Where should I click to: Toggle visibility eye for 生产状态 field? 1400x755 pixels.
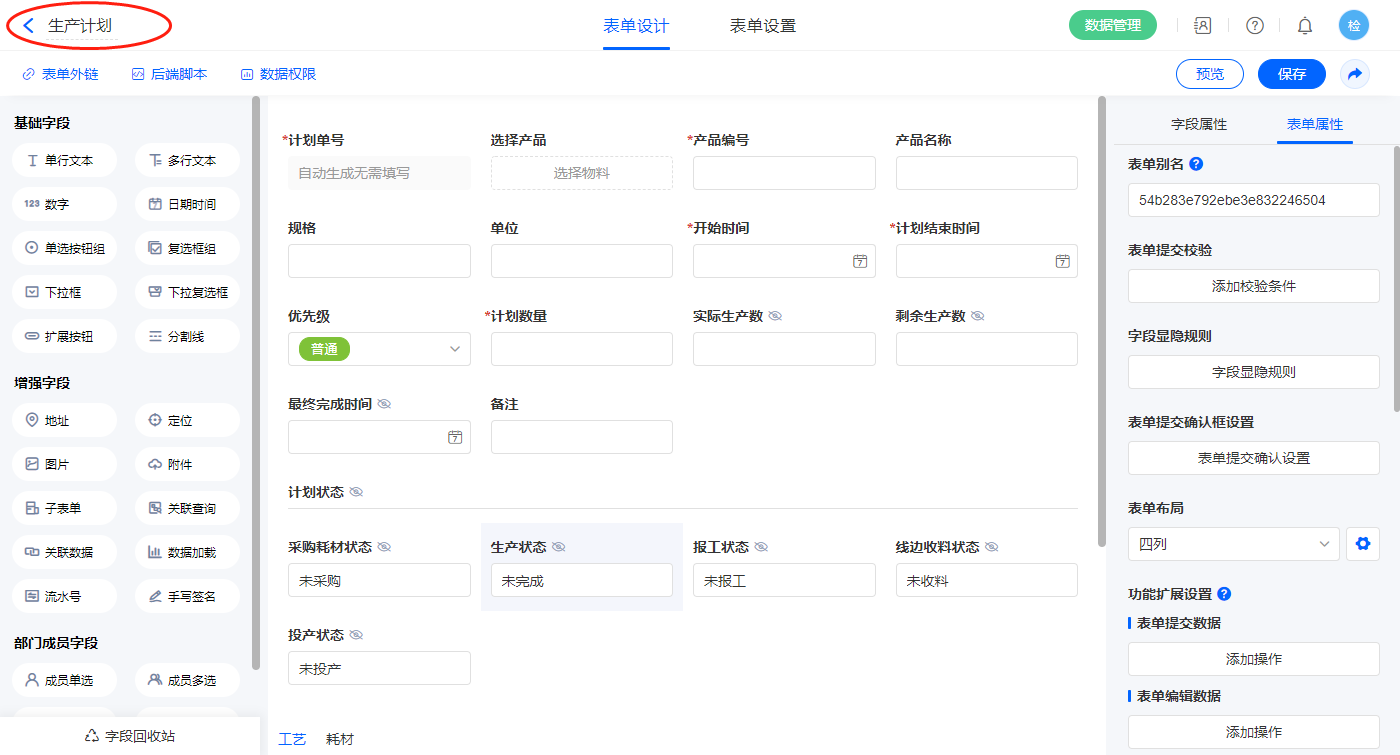point(559,547)
